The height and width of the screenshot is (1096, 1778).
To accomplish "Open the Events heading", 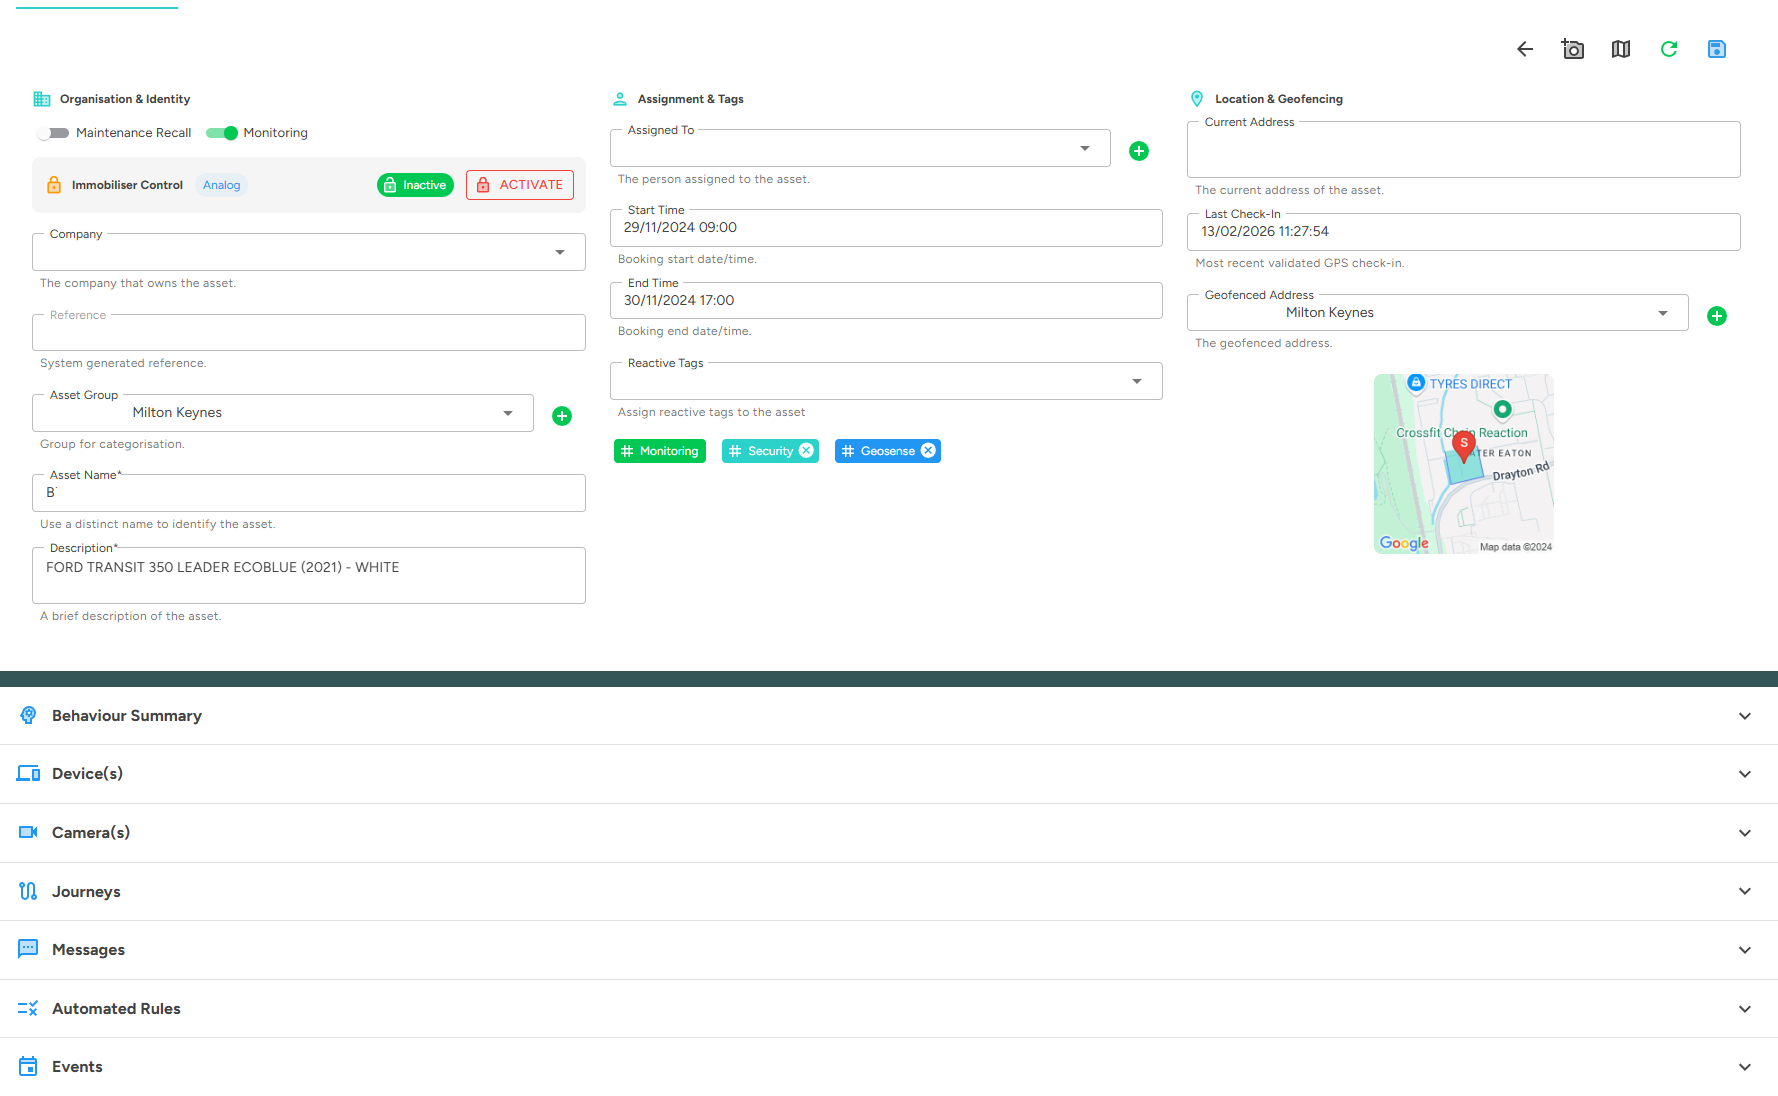I will coord(77,1067).
